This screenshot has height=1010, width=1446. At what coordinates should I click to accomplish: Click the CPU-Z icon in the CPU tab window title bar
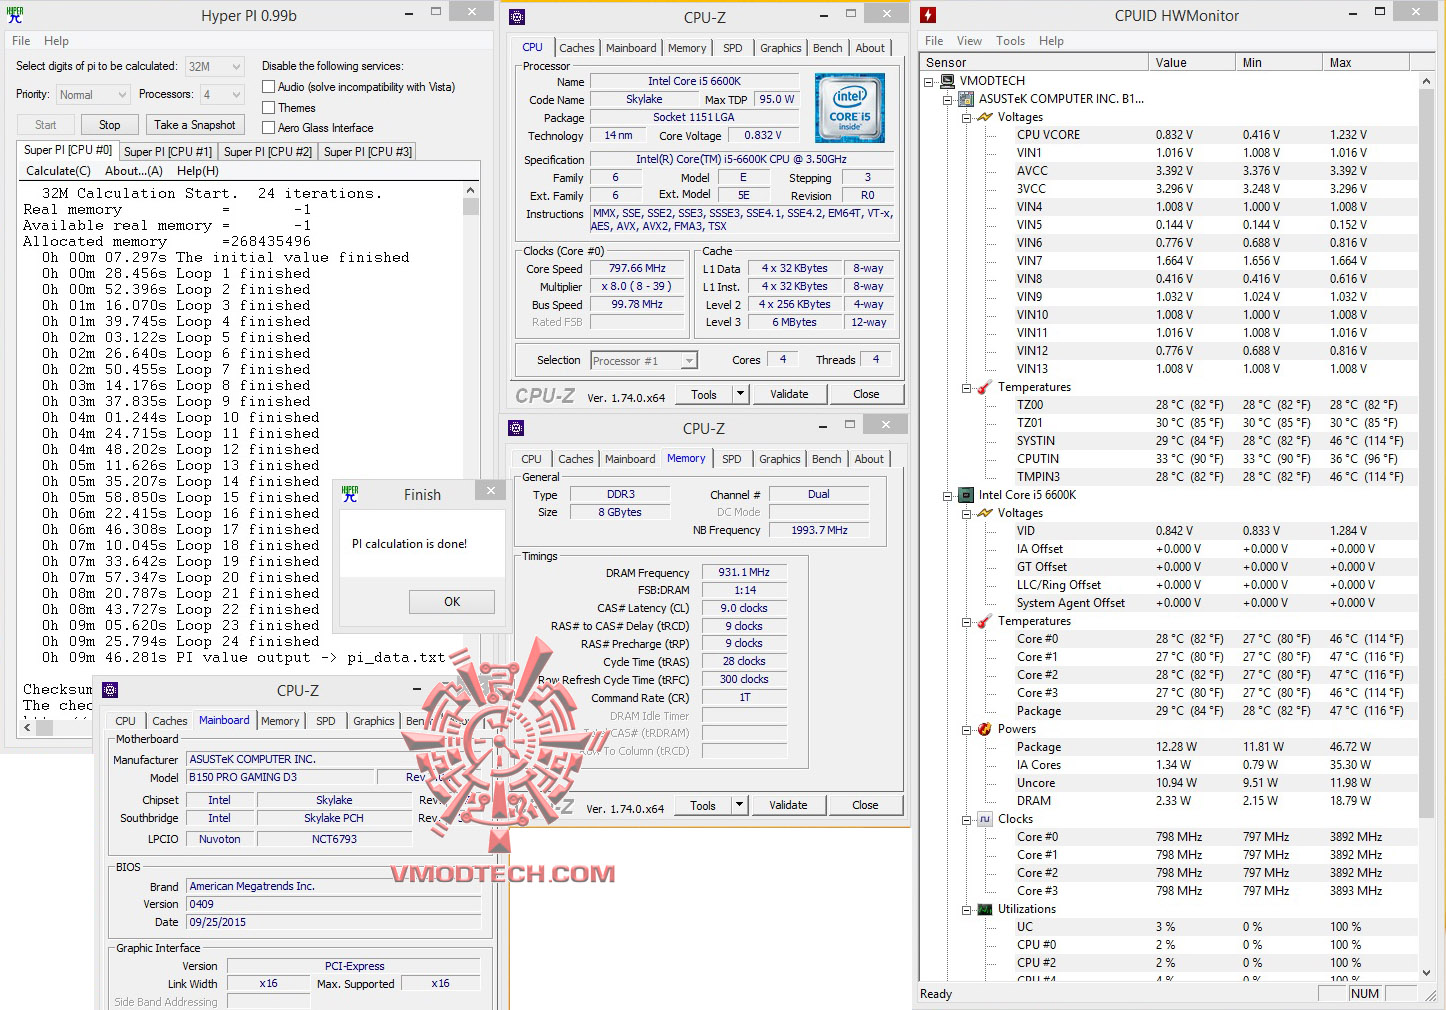517,17
